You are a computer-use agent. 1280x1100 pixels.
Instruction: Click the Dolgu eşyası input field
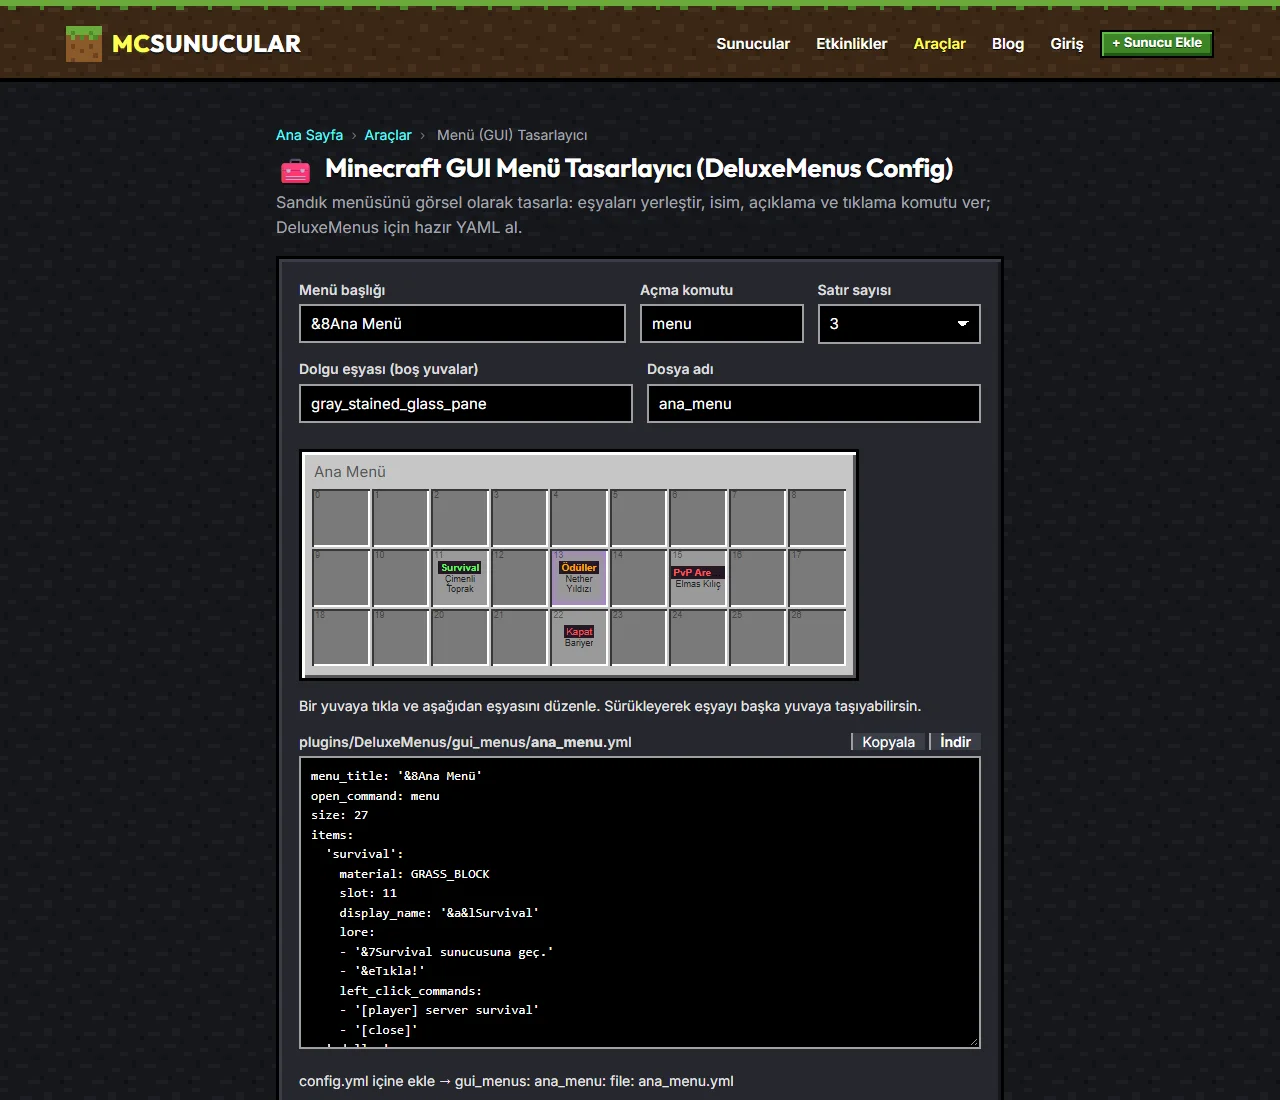[x=466, y=404]
